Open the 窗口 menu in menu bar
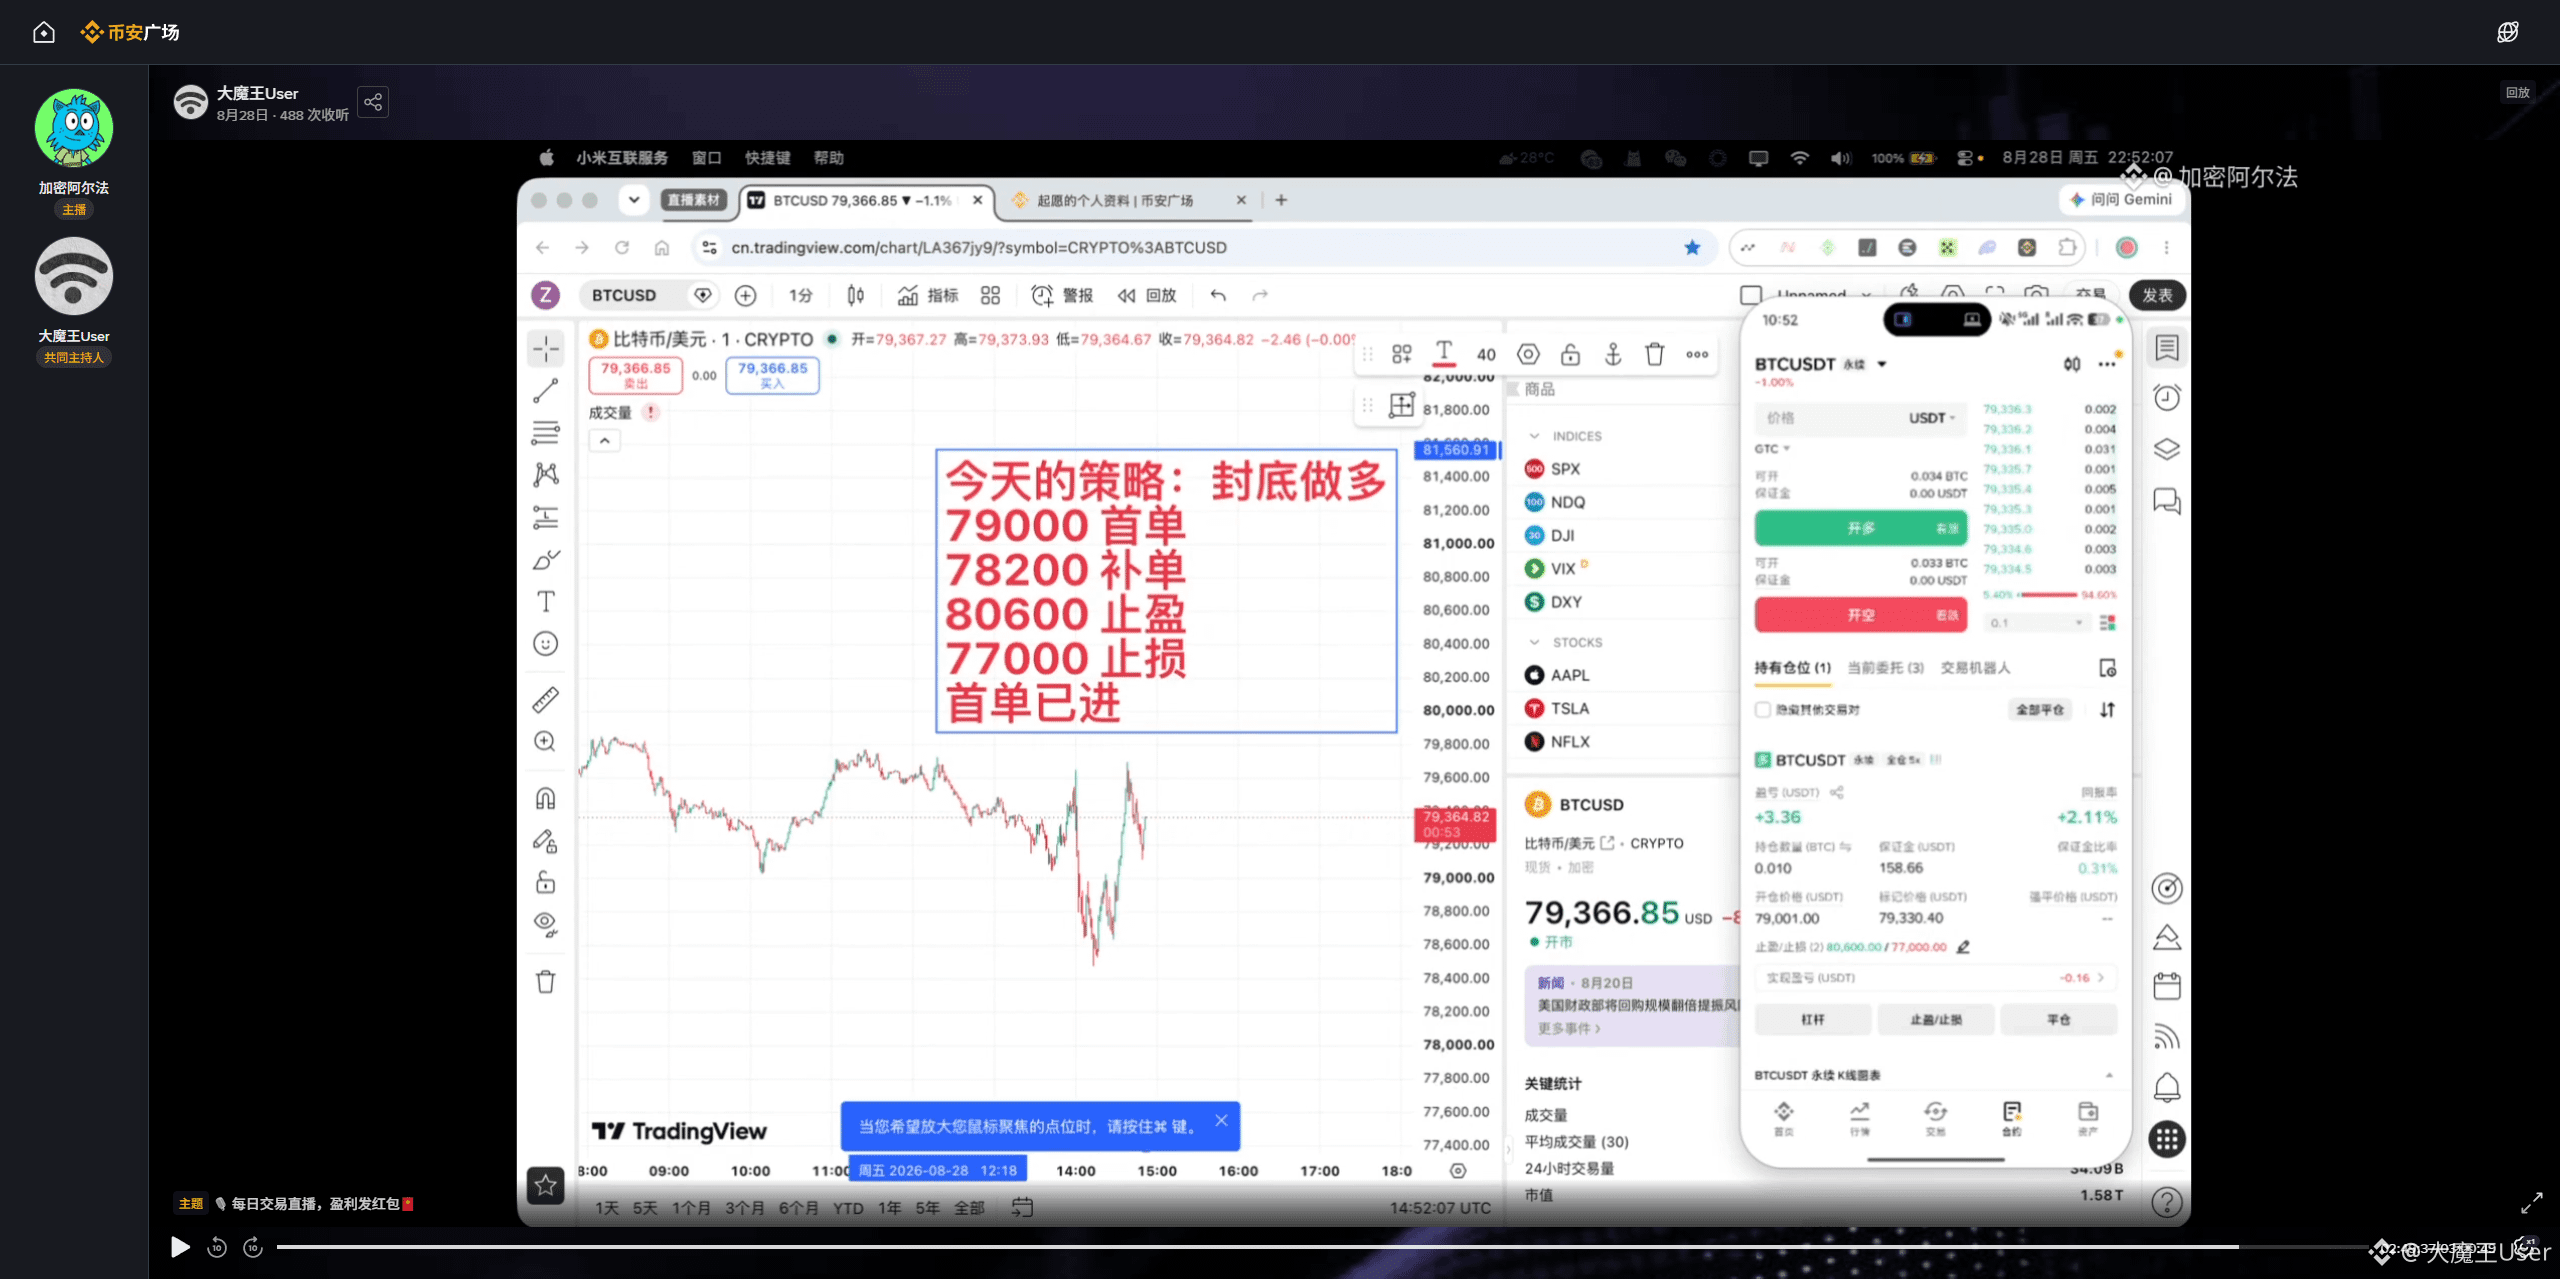The width and height of the screenshot is (2560, 1279). coord(706,158)
